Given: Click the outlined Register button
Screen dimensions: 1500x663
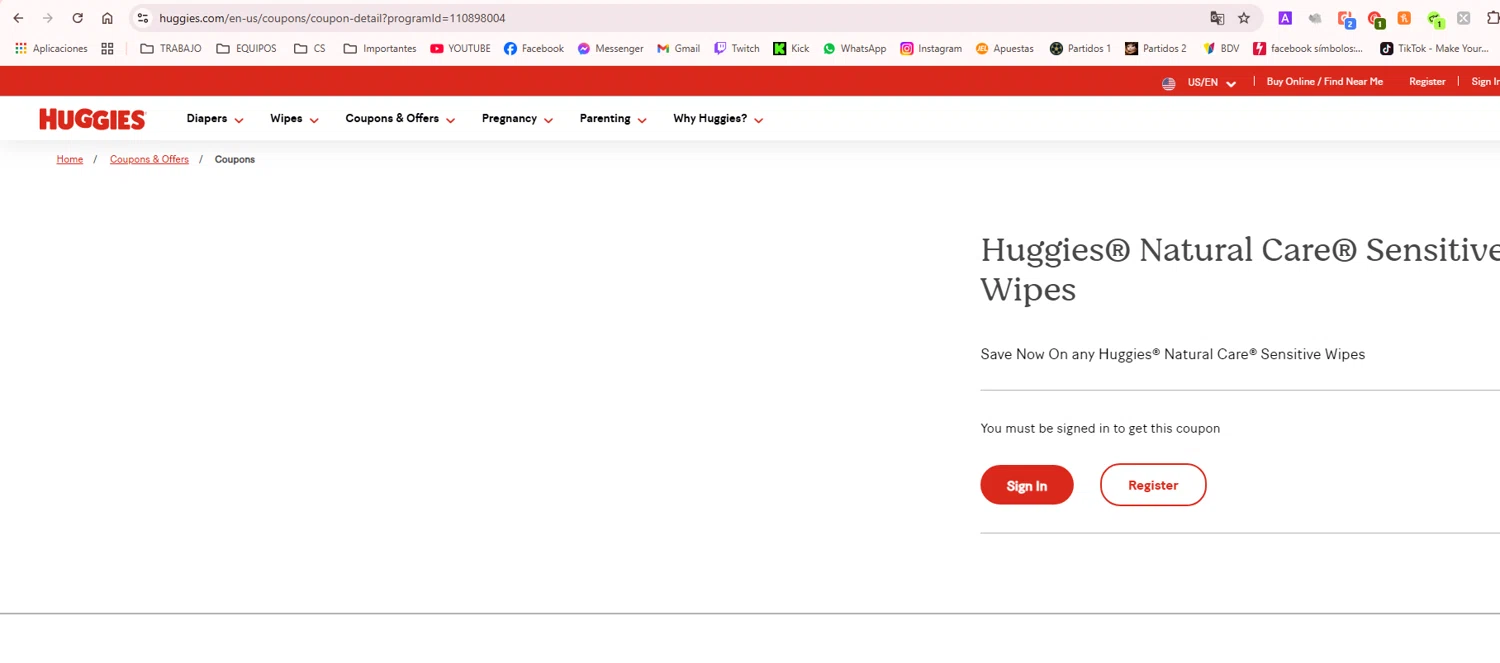Looking at the screenshot, I should click(1153, 485).
